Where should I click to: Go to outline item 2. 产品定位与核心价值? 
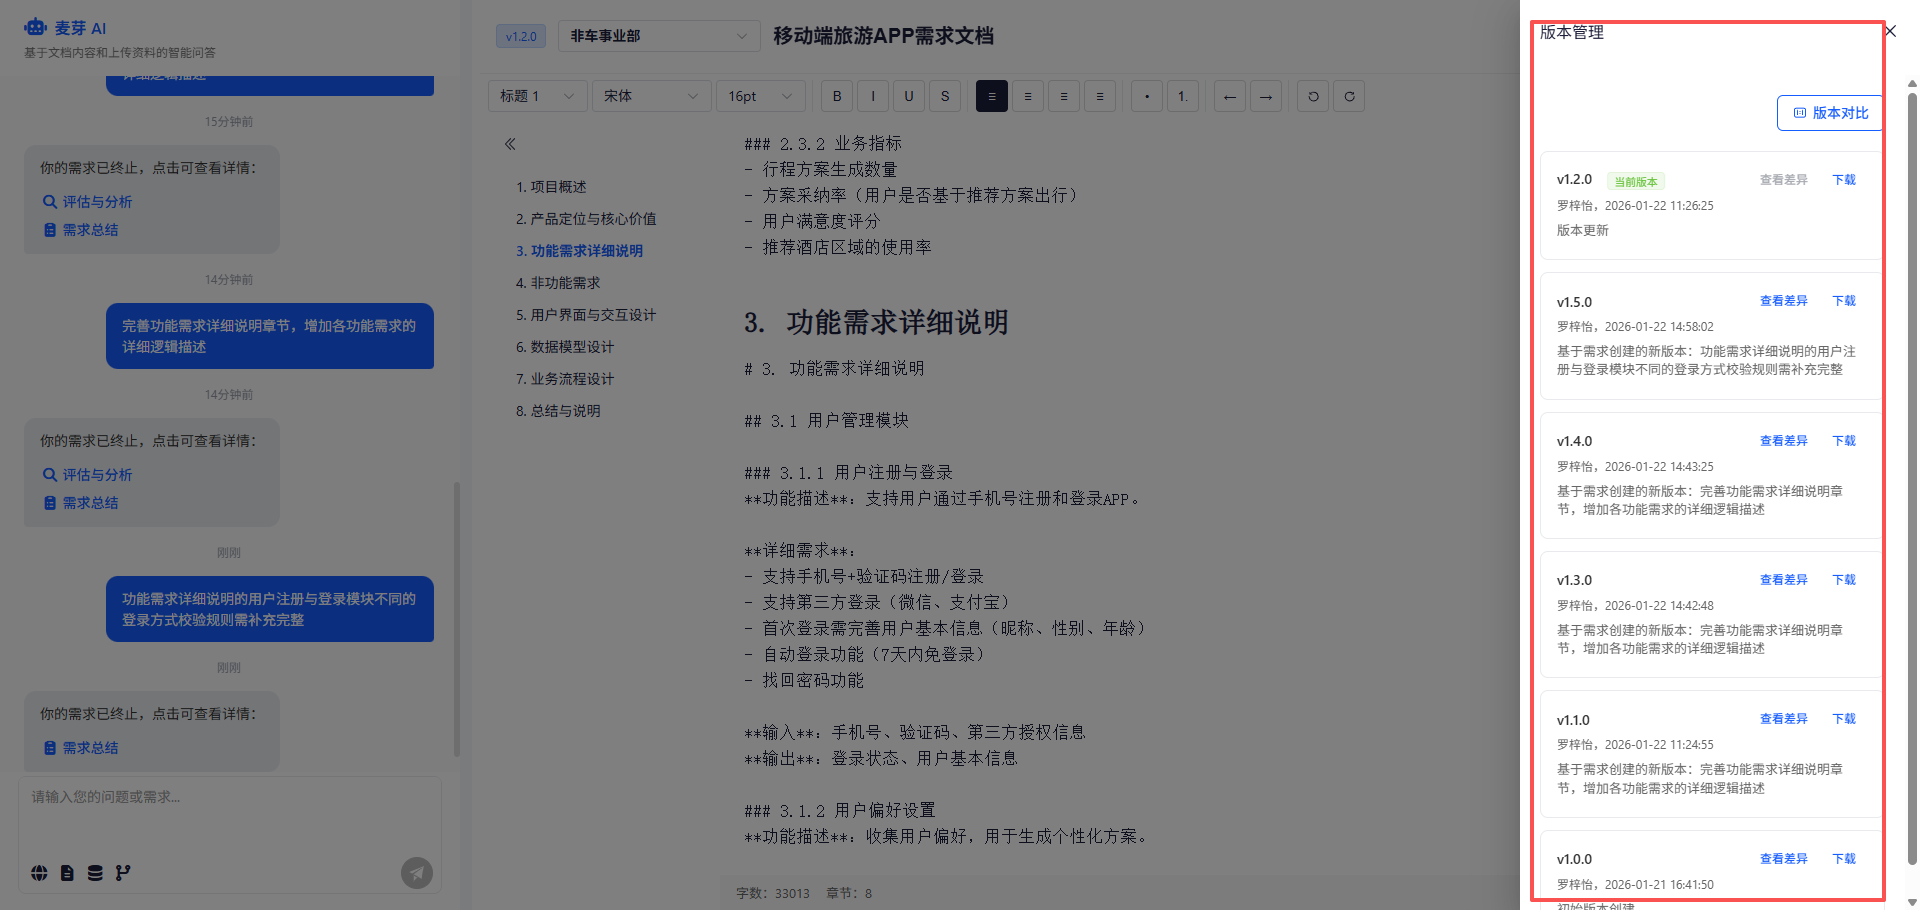tap(586, 219)
